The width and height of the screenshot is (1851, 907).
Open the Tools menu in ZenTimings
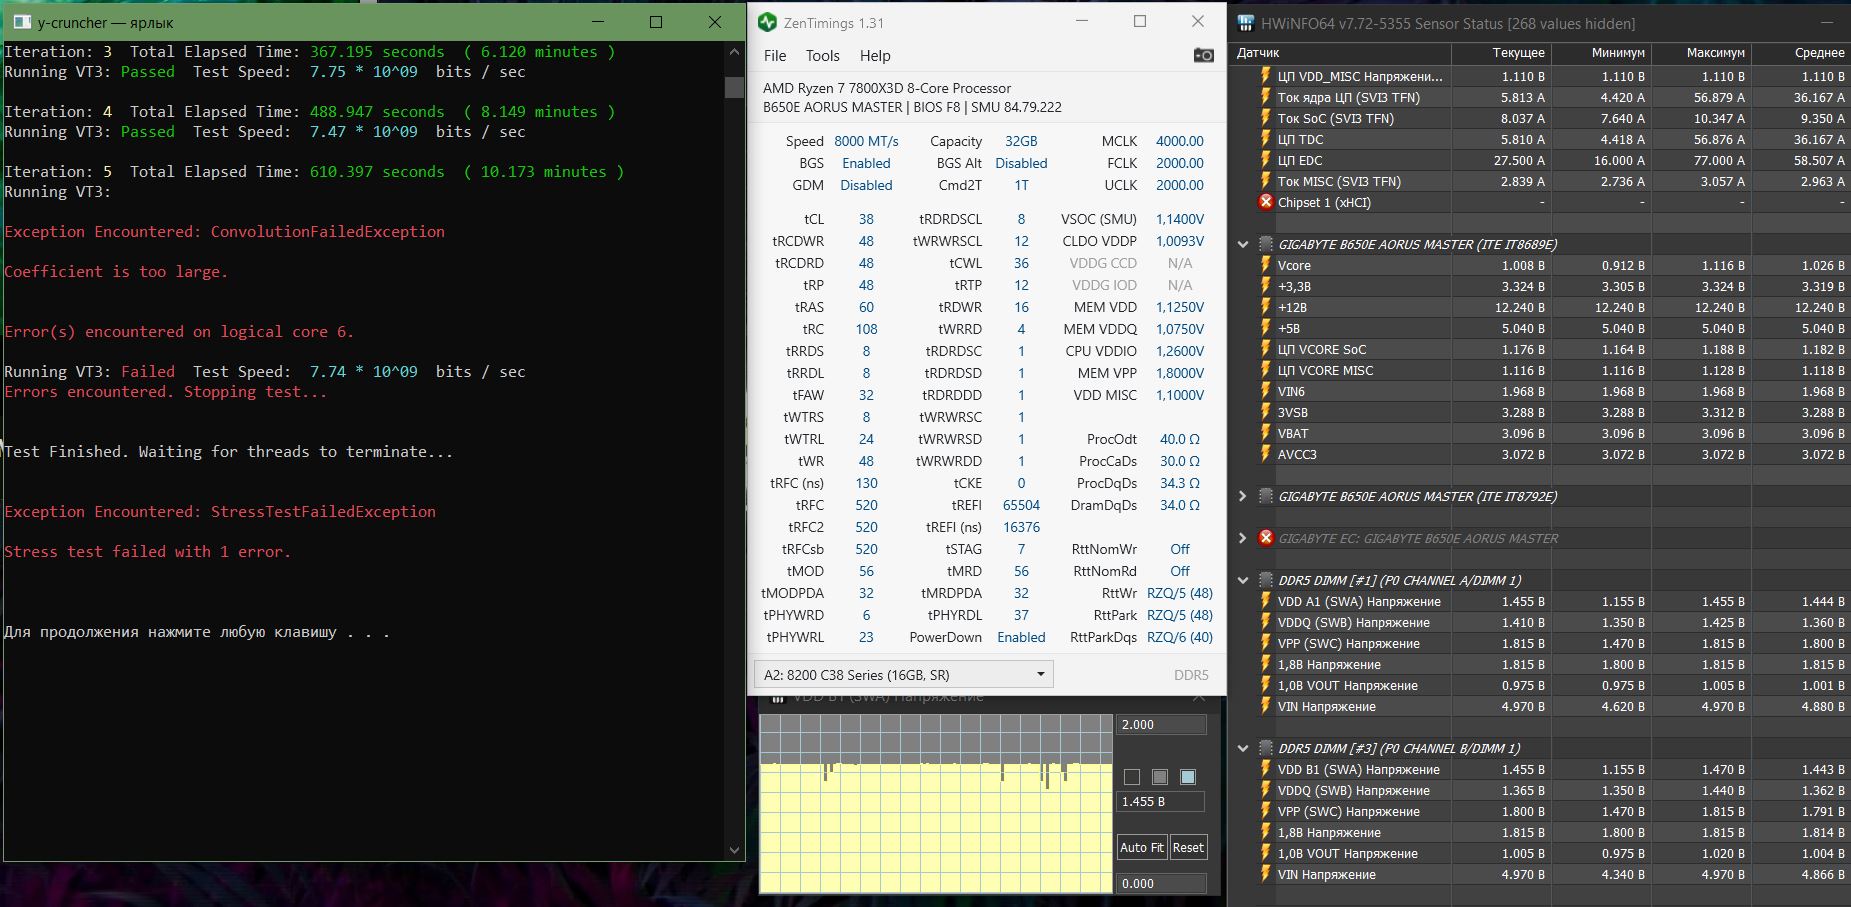[x=822, y=56]
